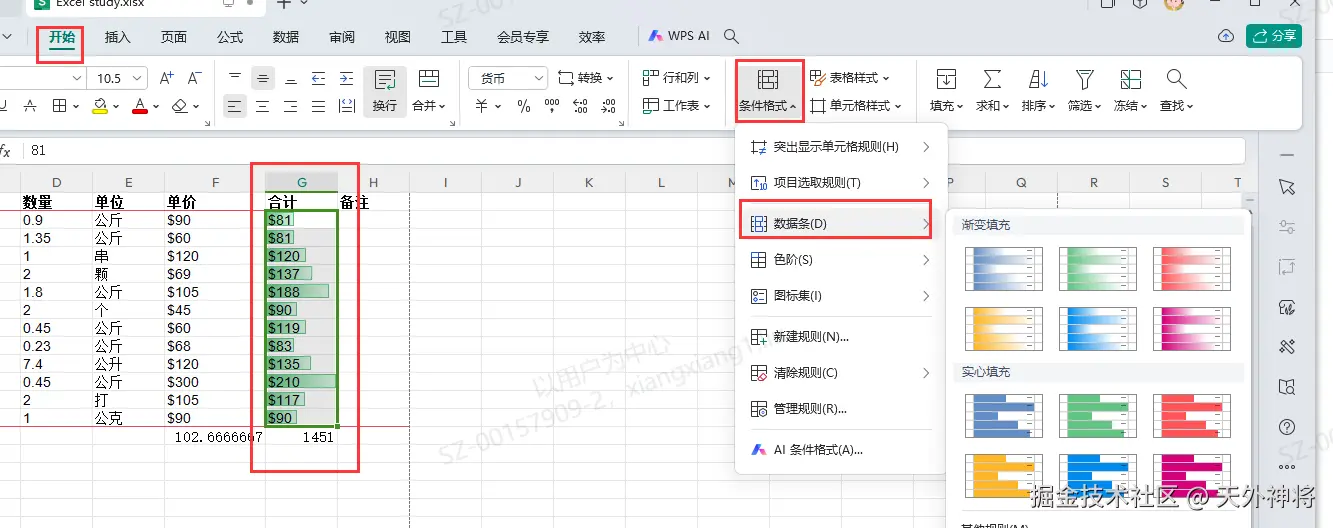
Task: Click the 条件格式 conditional formatting button
Action: (x=768, y=91)
